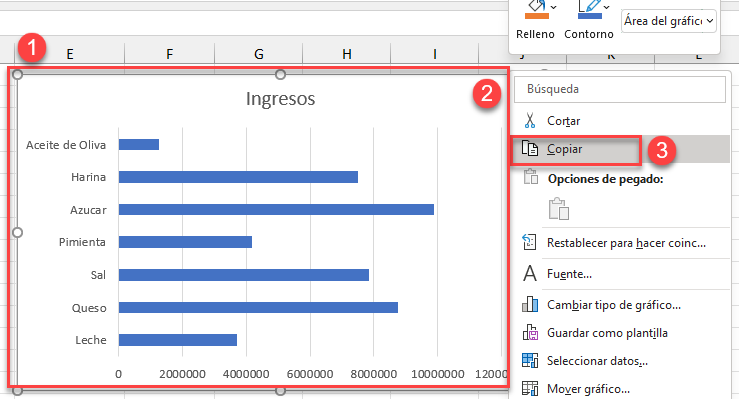Click the reset icon beside Restablecer para hacer coinc...
739x399 pixels.
pos(530,243)
